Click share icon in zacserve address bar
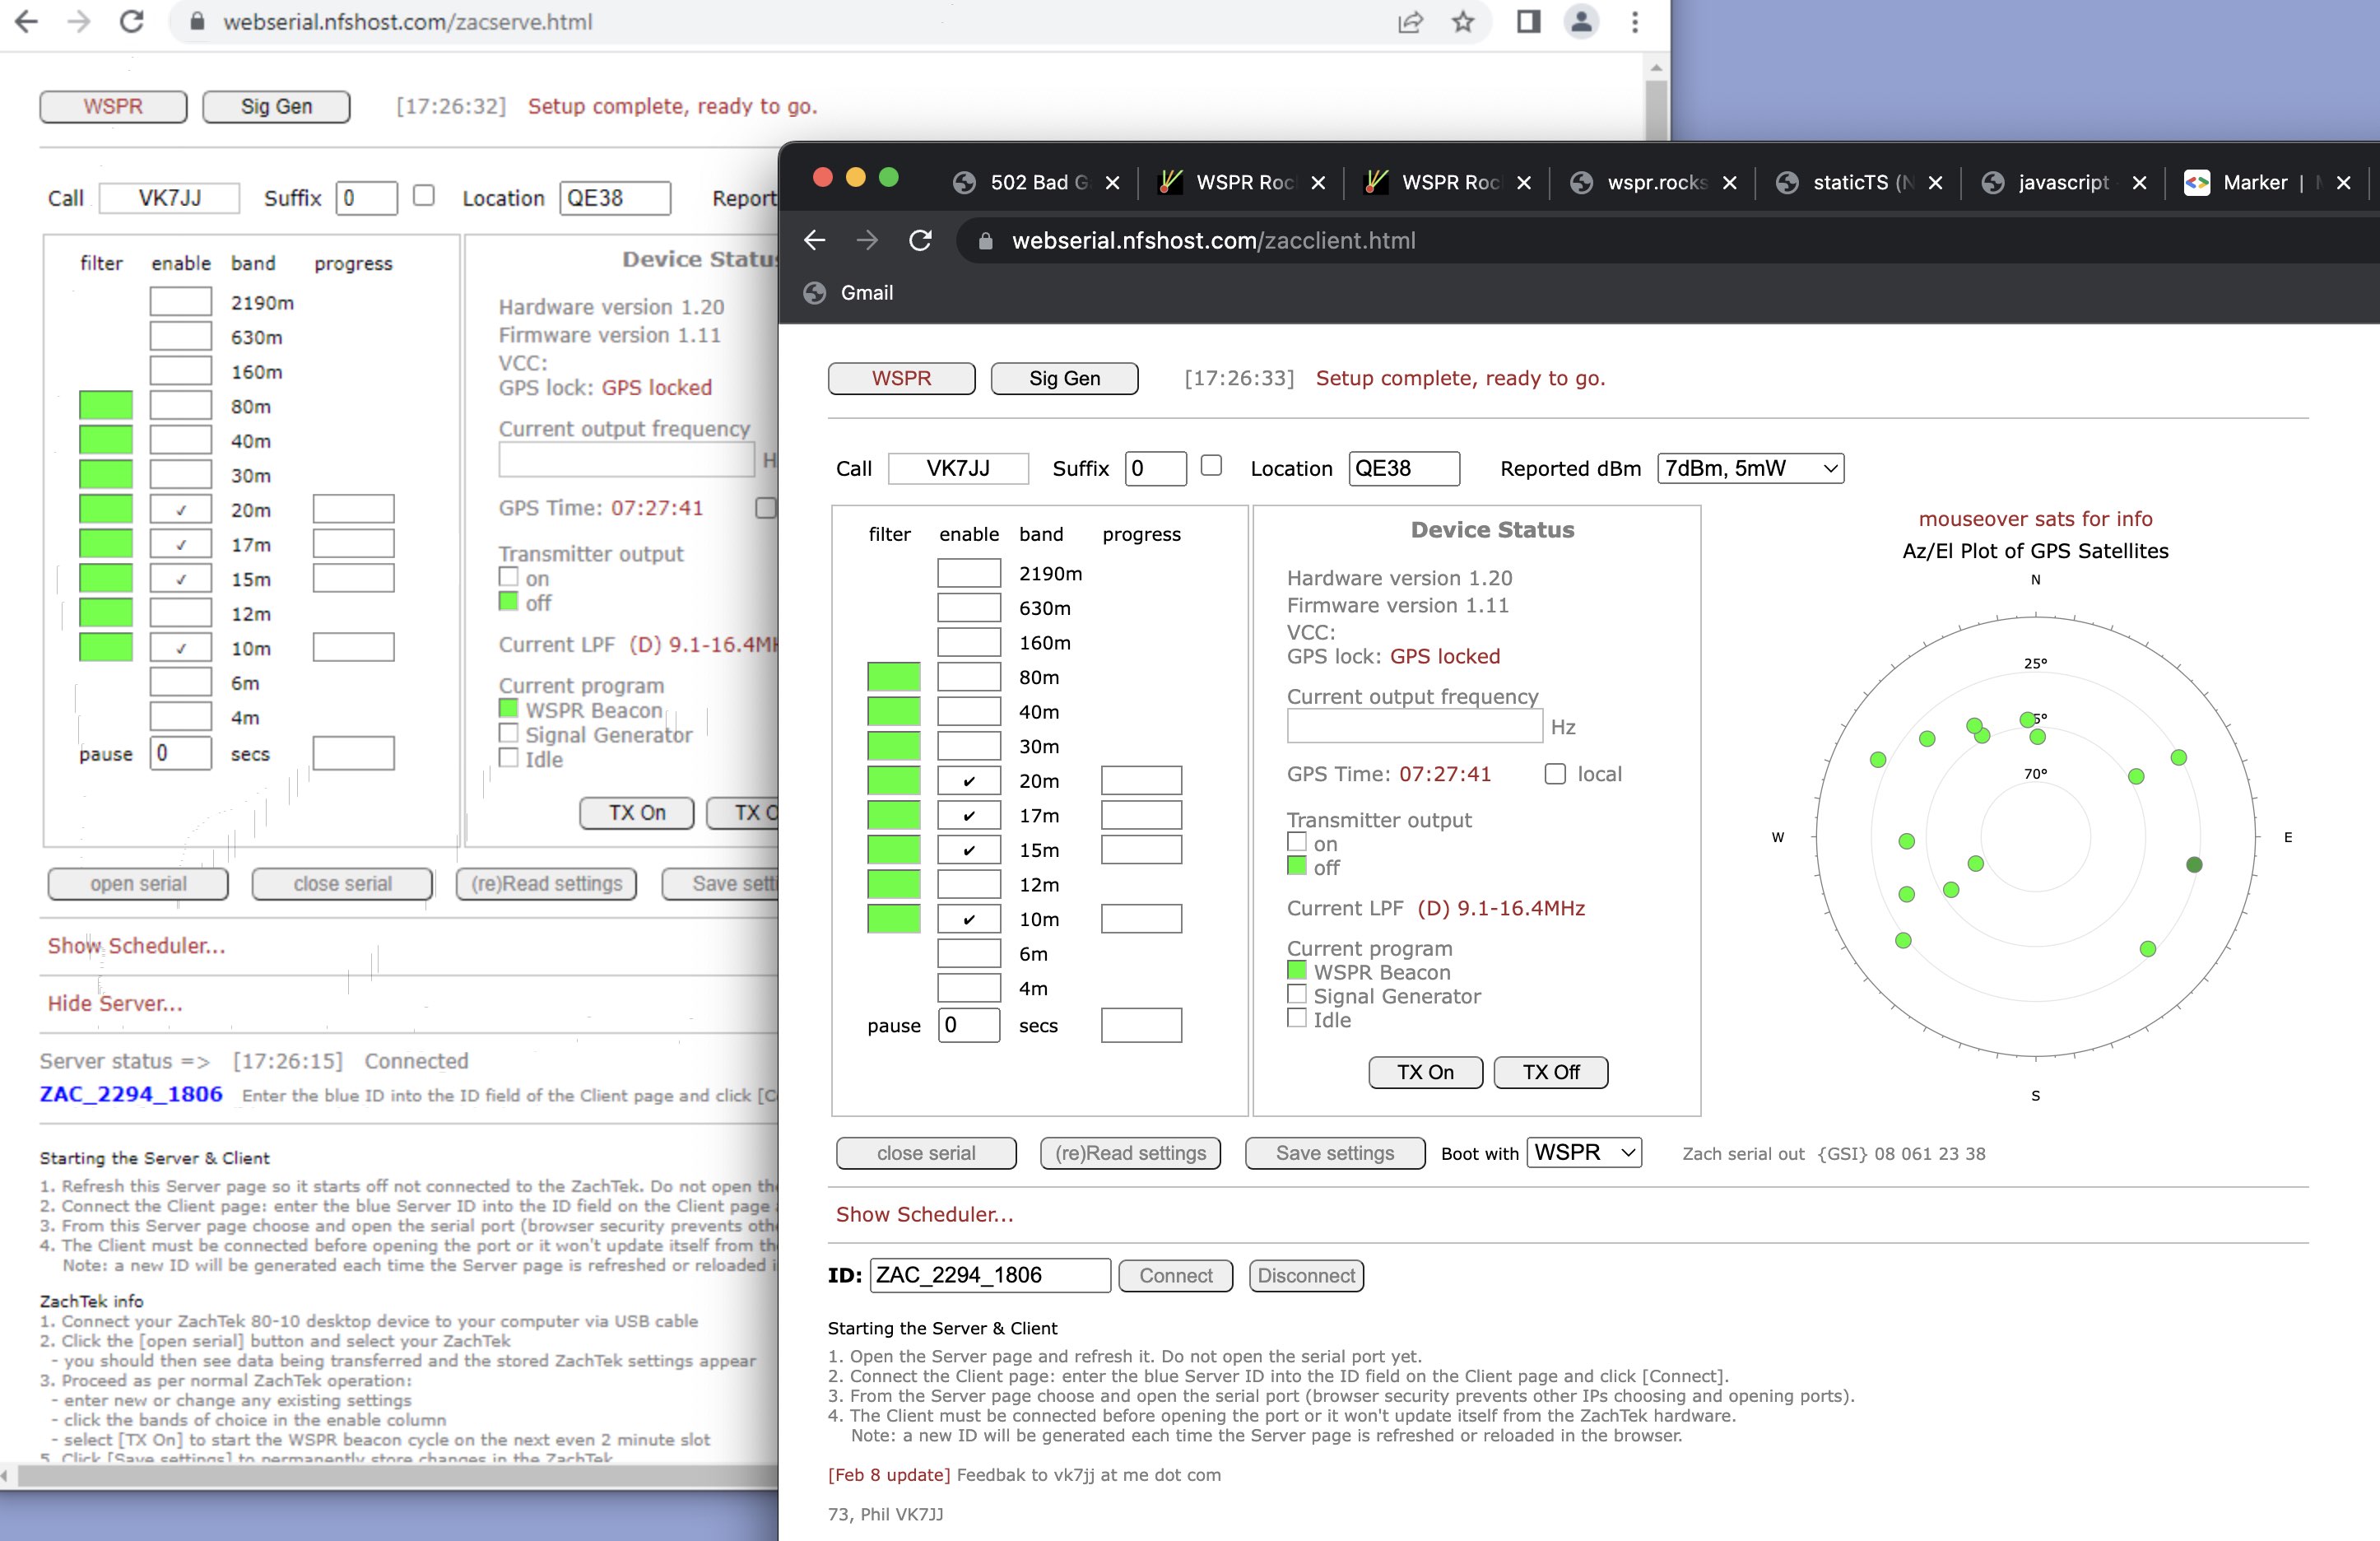2380x1541 pixels. 1410,22
